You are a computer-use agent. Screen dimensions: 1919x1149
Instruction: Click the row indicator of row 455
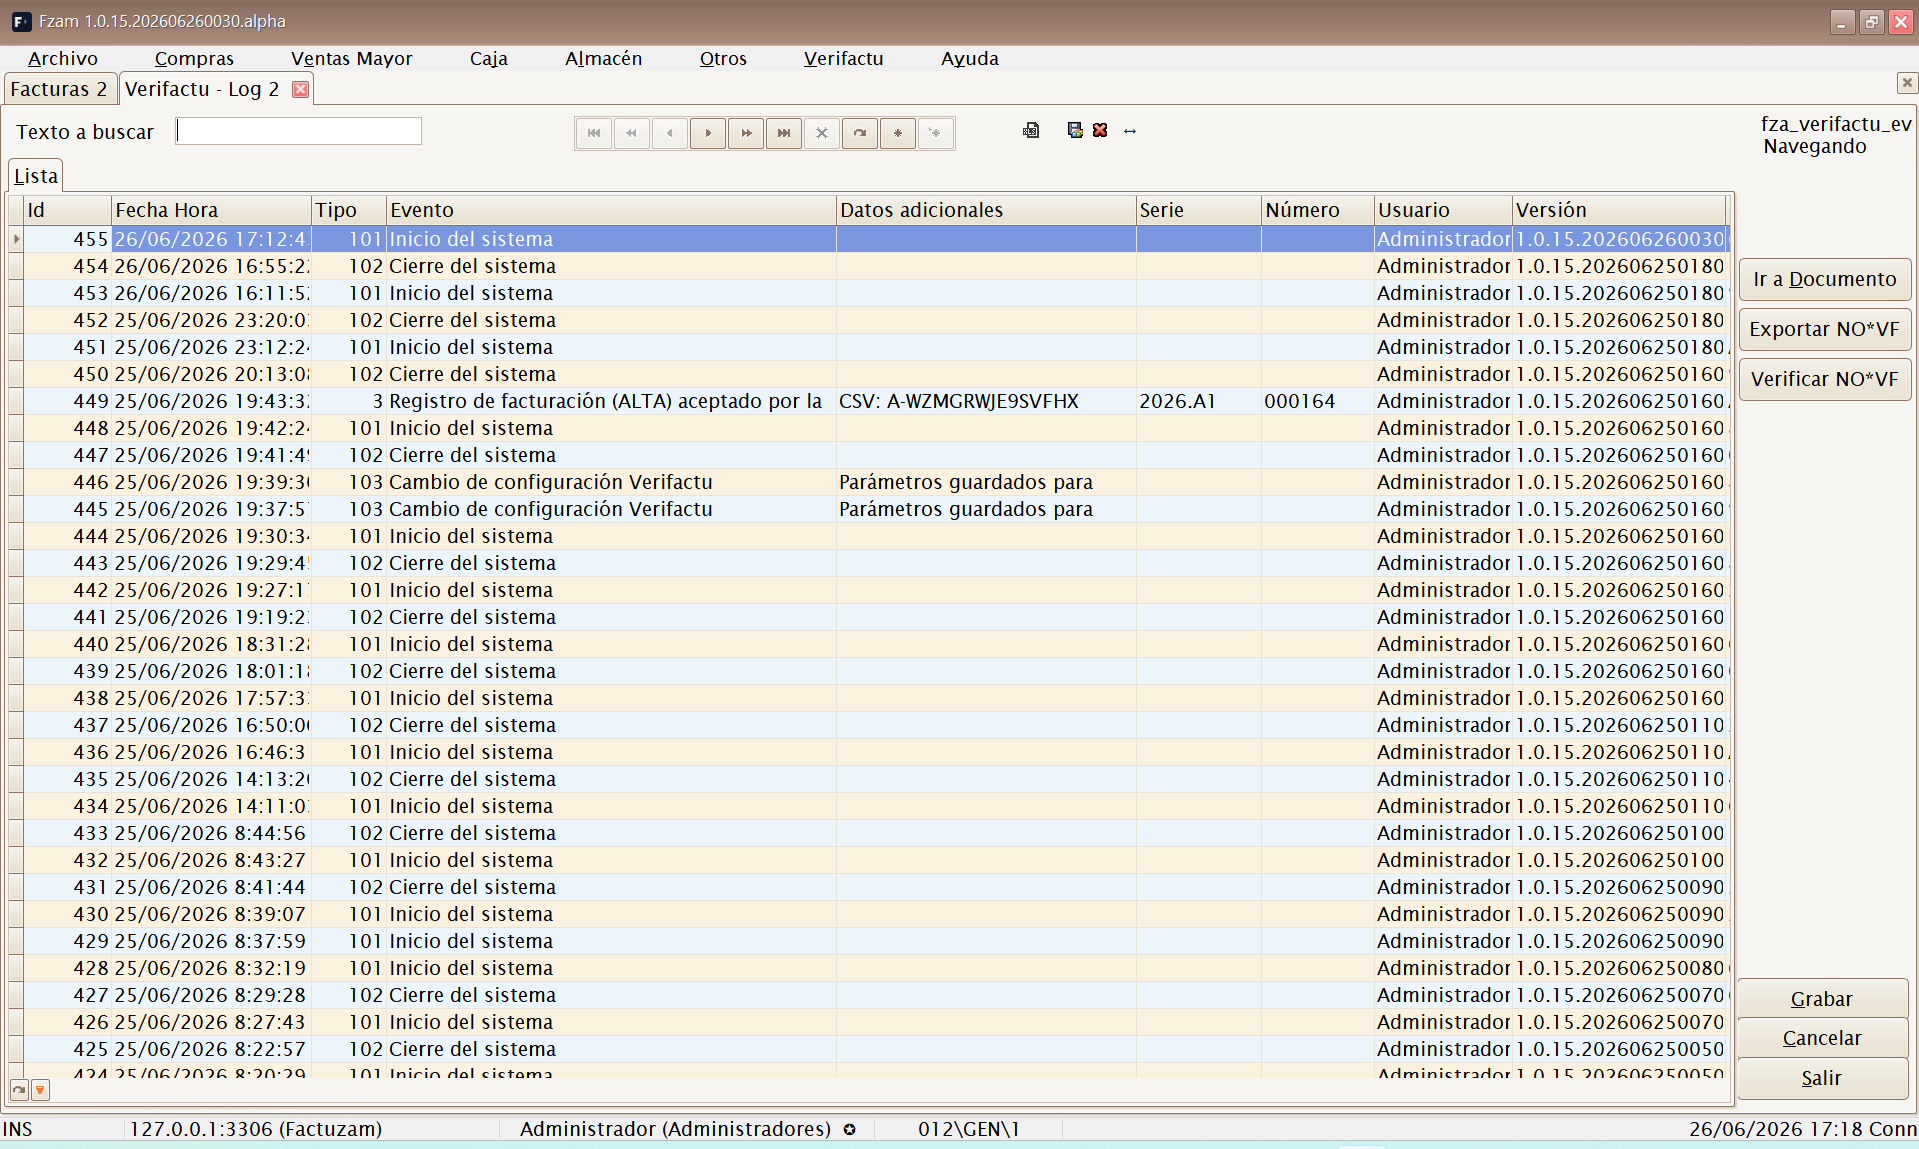coord(16,239)
